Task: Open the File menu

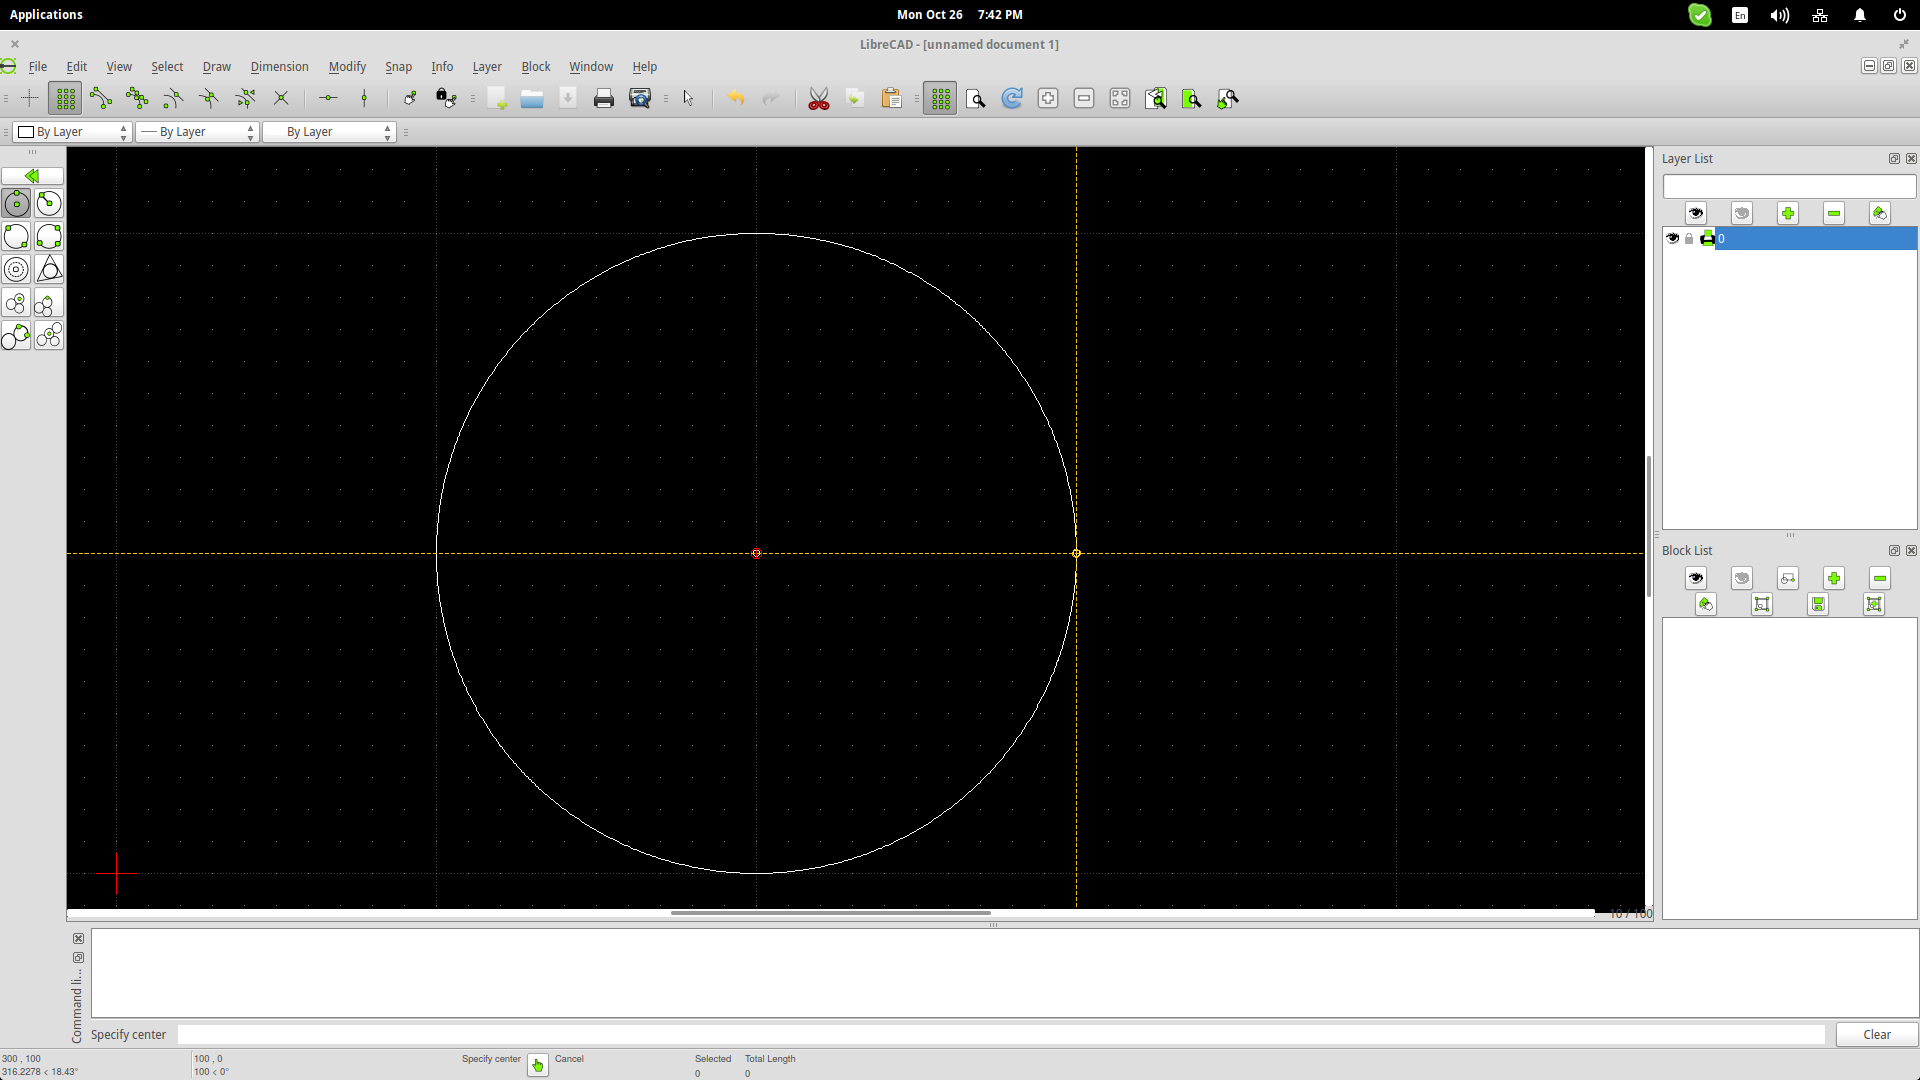Action: click(x=38, y=67)
